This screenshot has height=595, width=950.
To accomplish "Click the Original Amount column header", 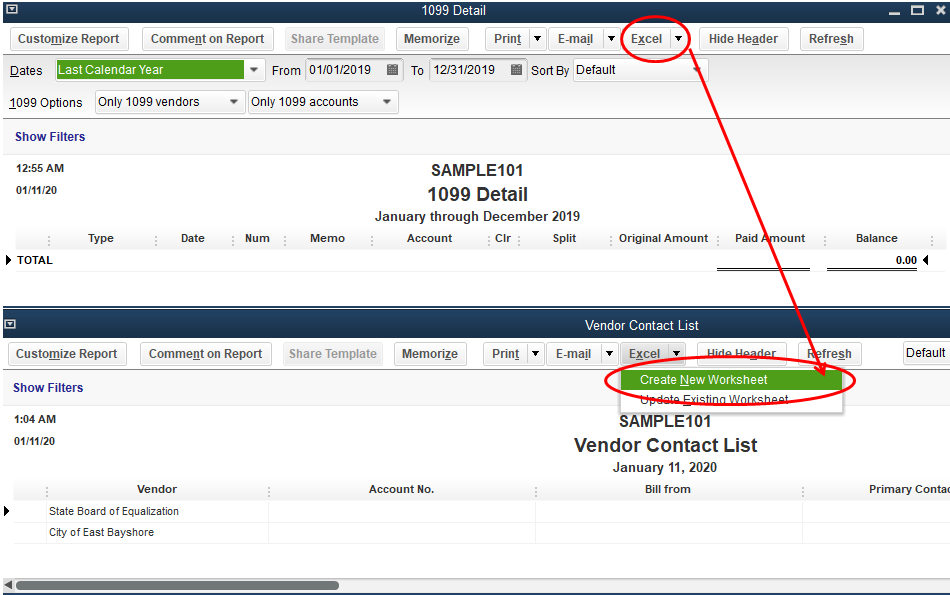I will coord(663,238).
